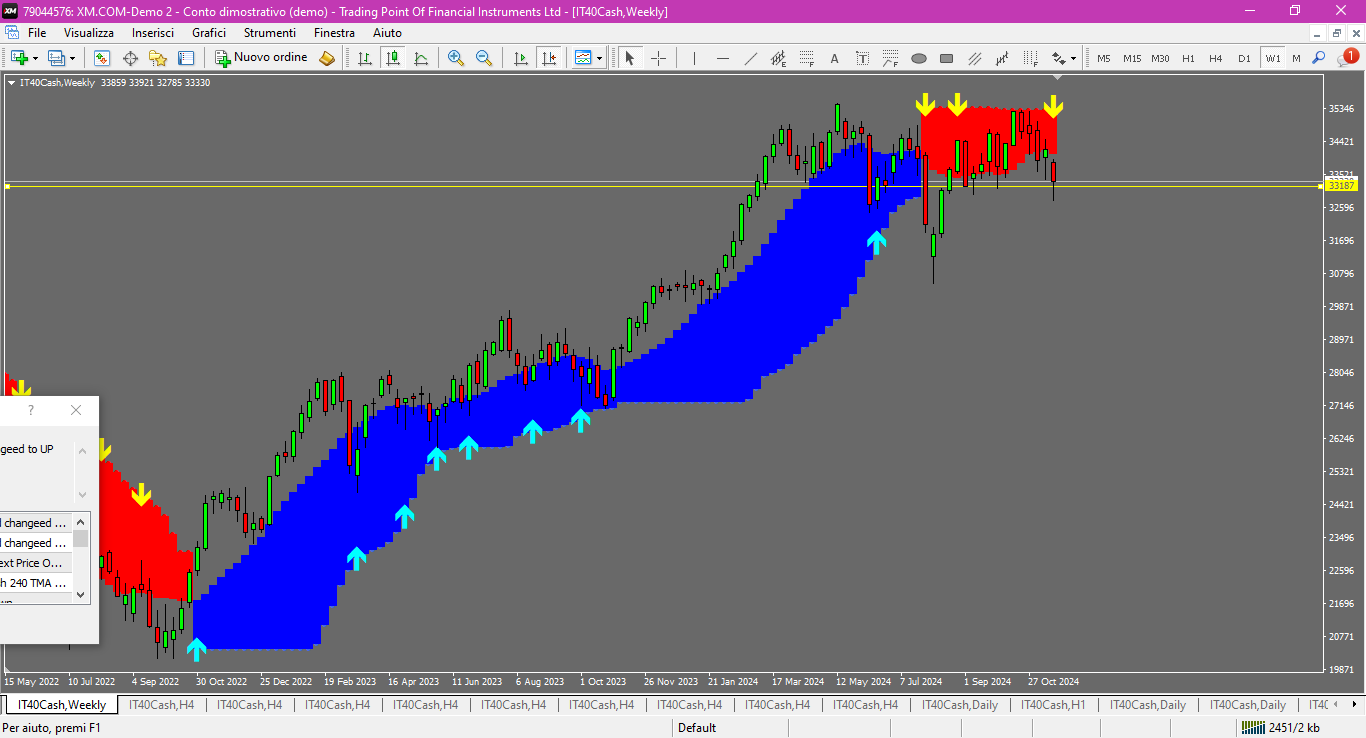Image resolution: width=1366 pixels, height=738 pixels.
Task: Select the text label T tool
Action: pos(862,58)
